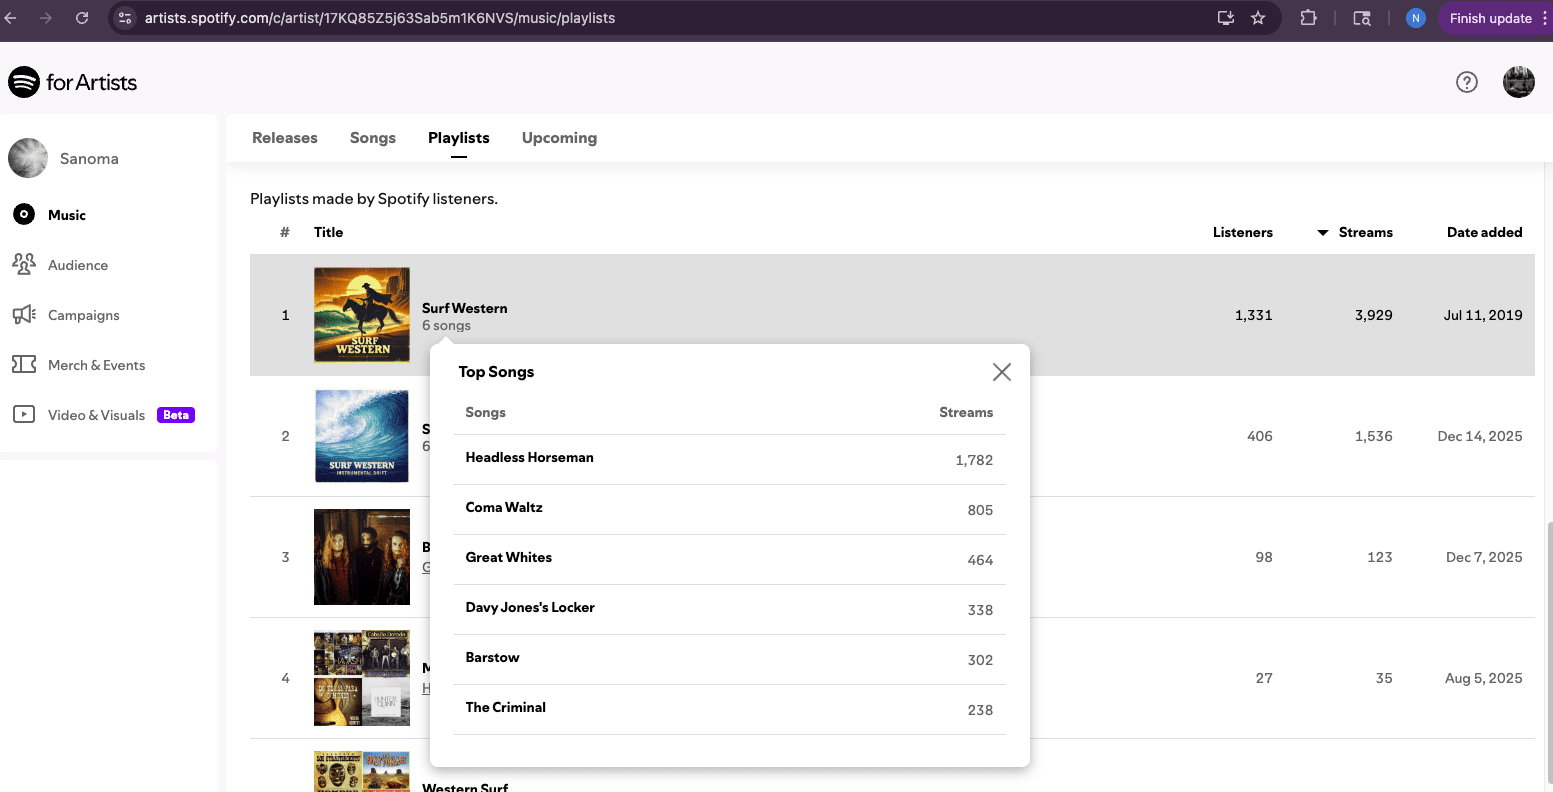This screenshot has width=1553, height=792.
Task: Click the Music disc icon in sidebar
Action: tap(24, 214)
